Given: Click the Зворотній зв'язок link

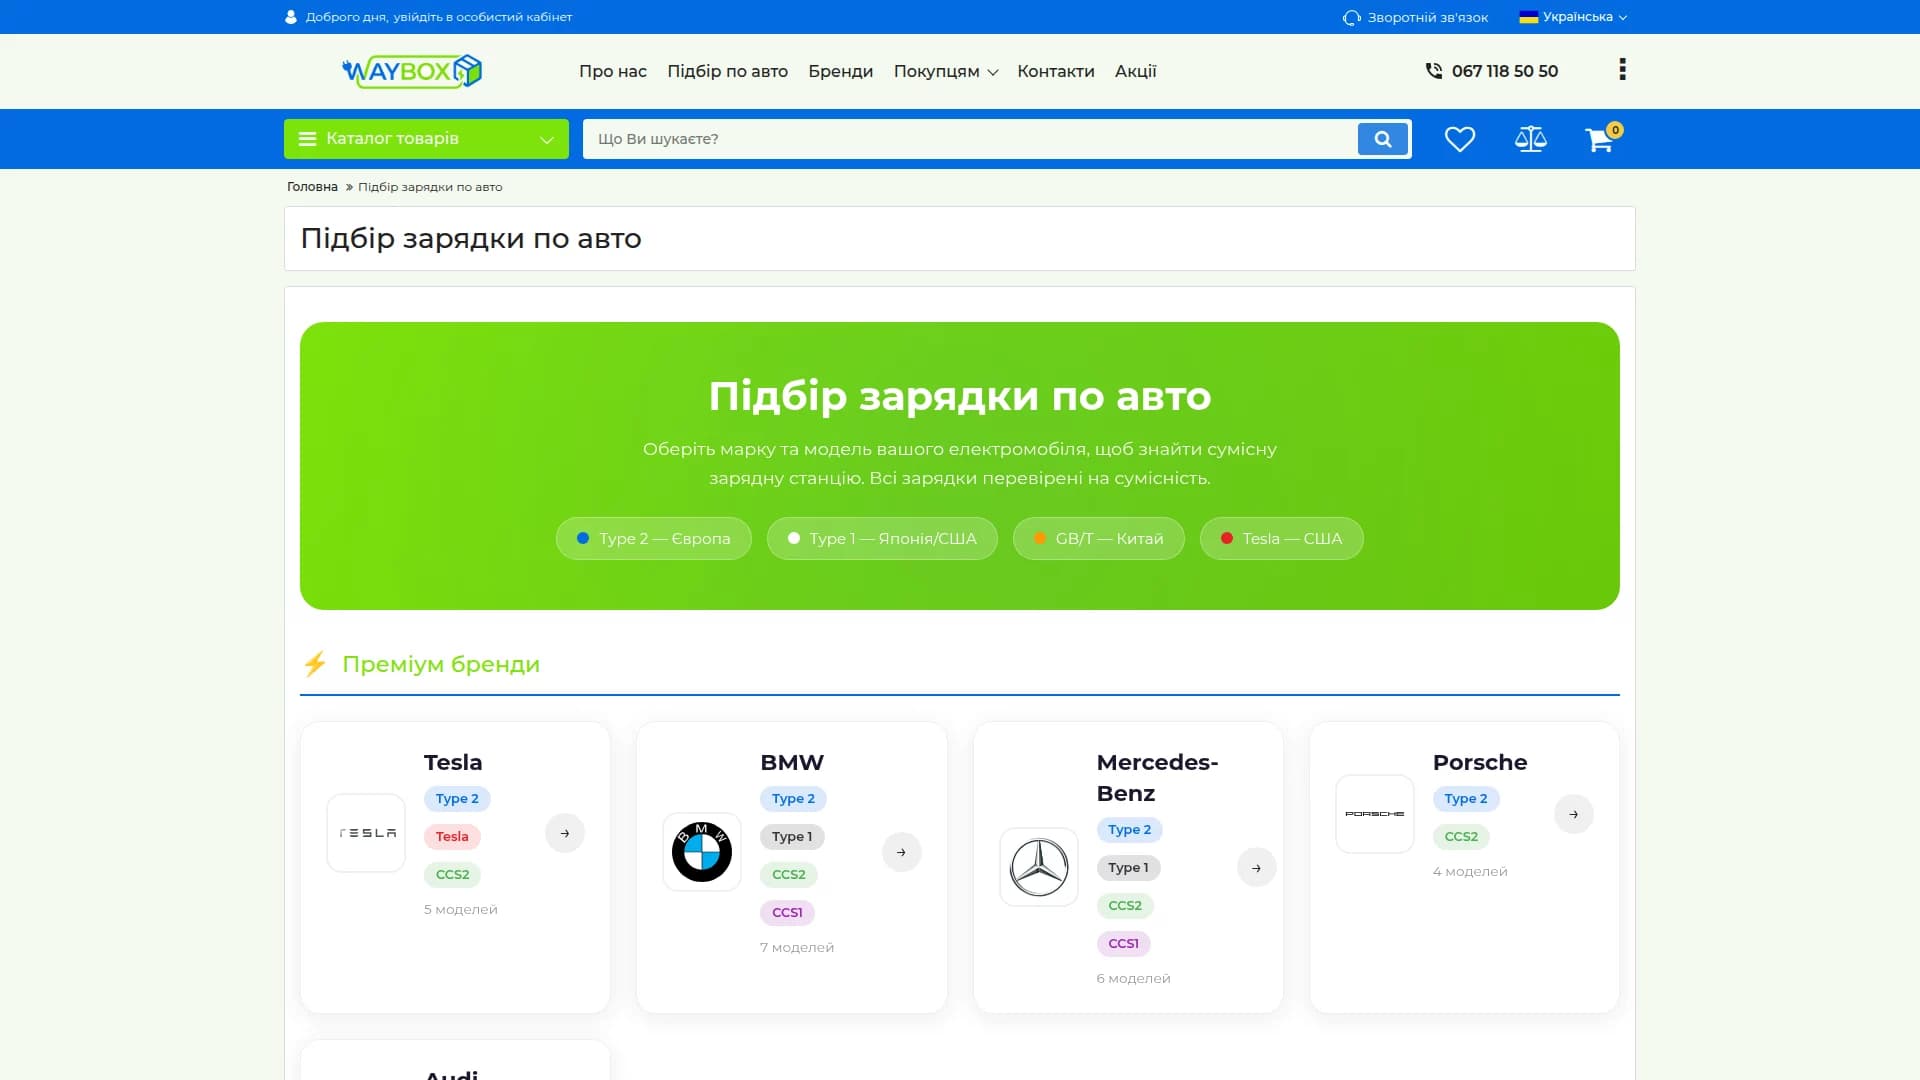Looking at the screenshot, I should pyautogui.click(x=1427, y=17).
